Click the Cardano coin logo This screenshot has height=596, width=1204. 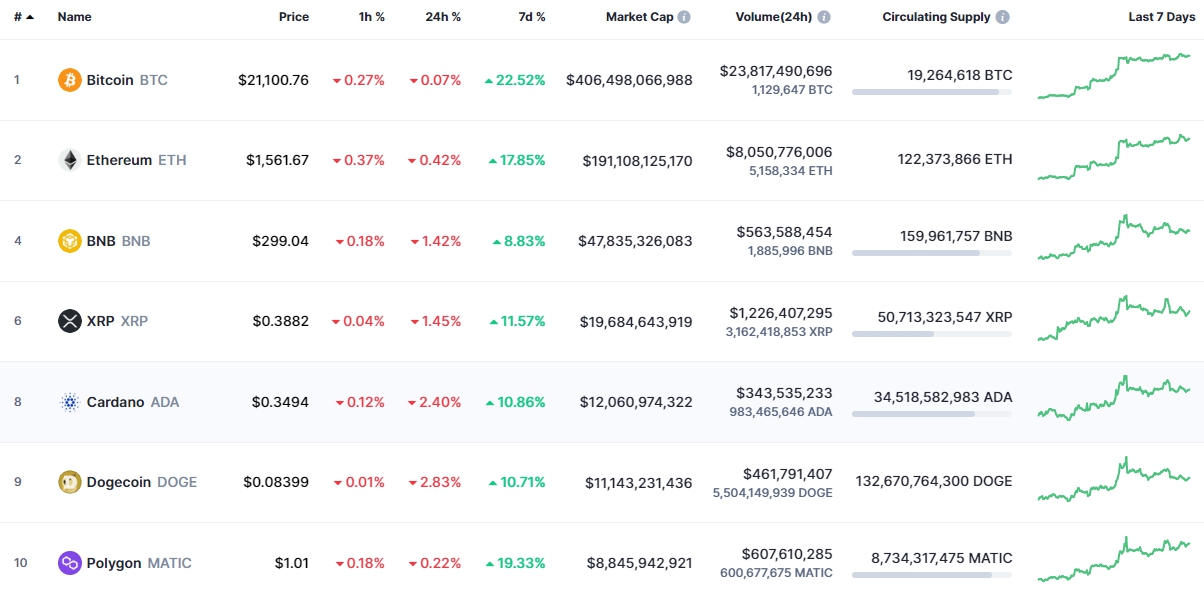coord(70,402)
